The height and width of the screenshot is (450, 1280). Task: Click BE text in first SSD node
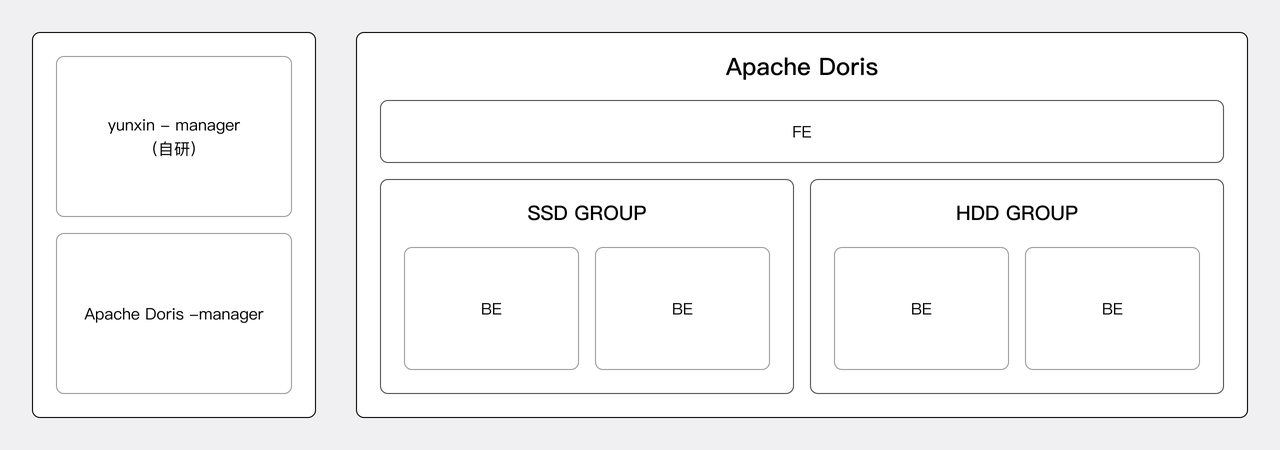tap(491, 309)
